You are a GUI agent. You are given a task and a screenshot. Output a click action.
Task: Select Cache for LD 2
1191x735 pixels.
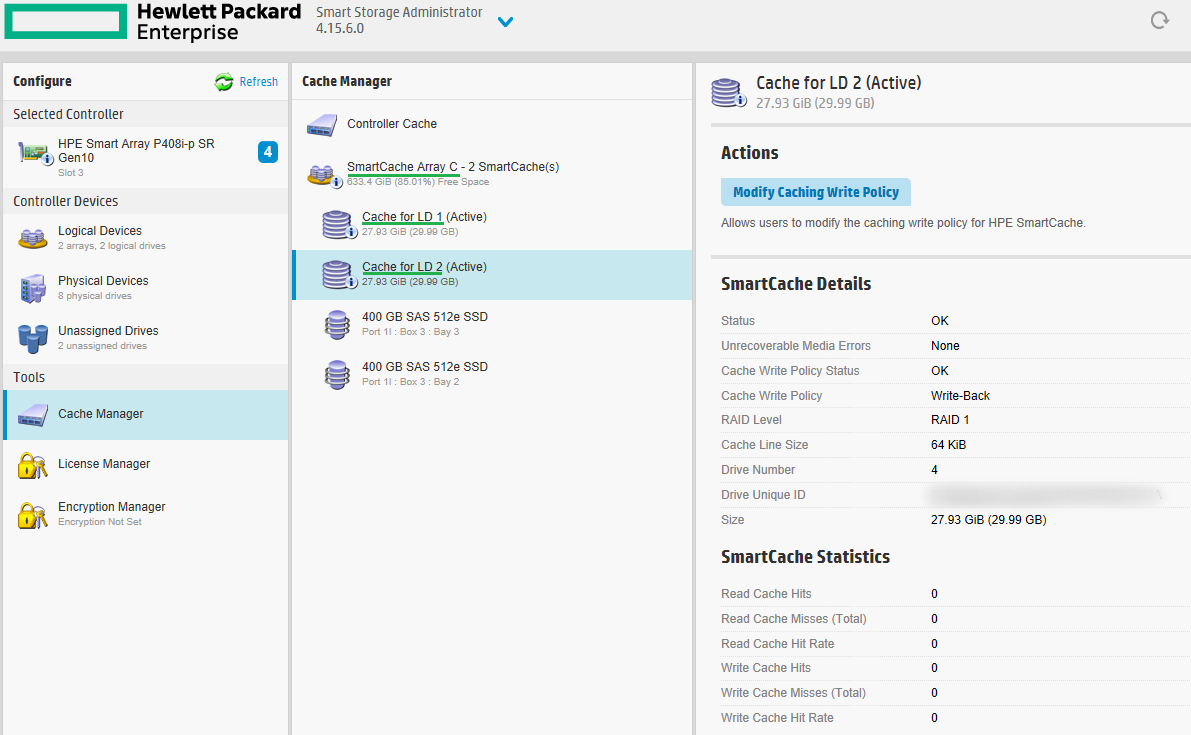pos(403,267)
